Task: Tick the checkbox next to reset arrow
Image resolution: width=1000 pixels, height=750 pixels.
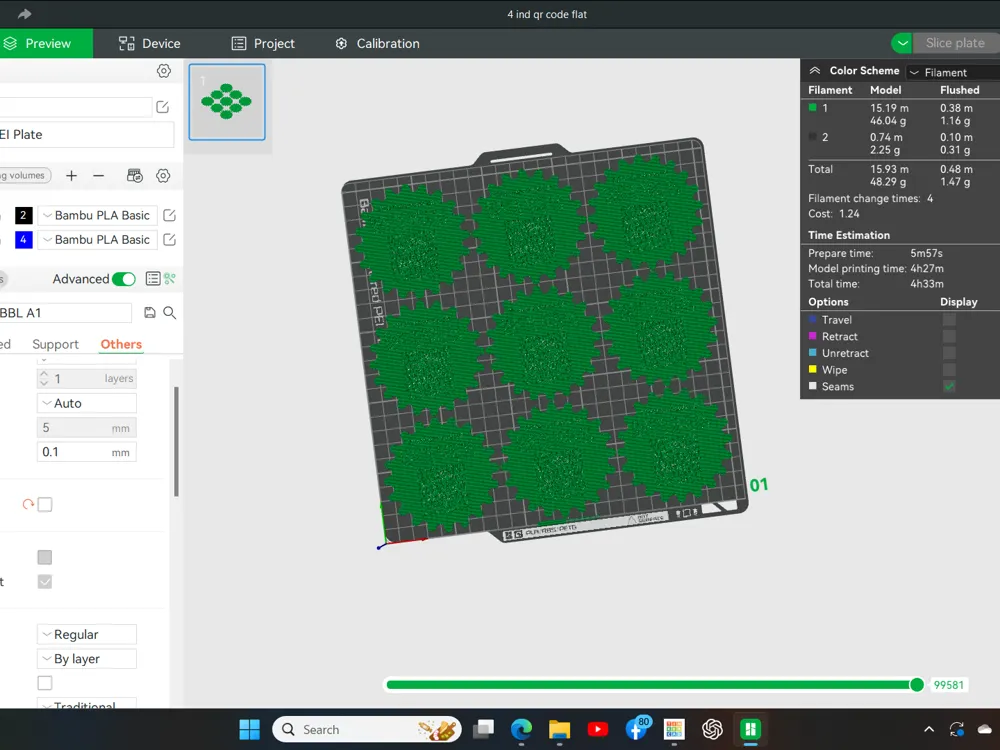Action: 45,504
